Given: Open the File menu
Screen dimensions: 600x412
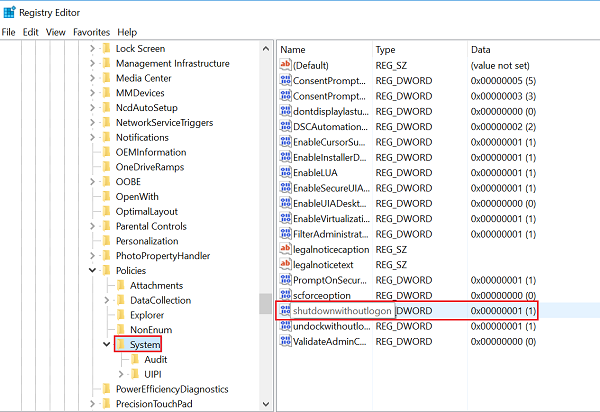Looking at the screenshot, I should pyautogui.click(x=8, y=32).
